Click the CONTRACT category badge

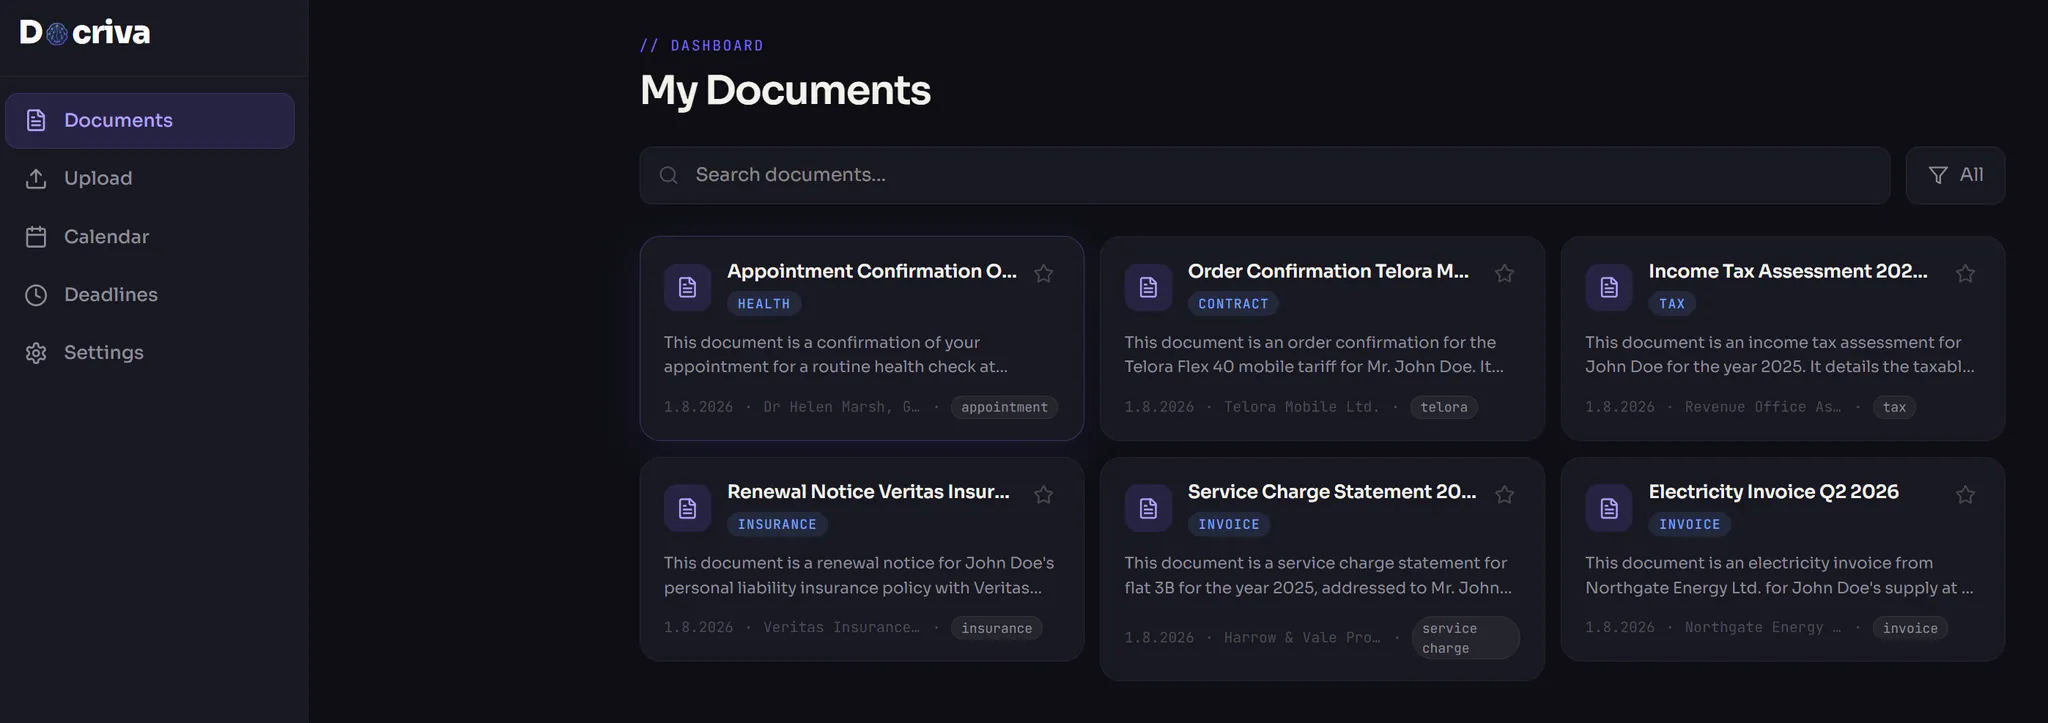click(1233, 304)
